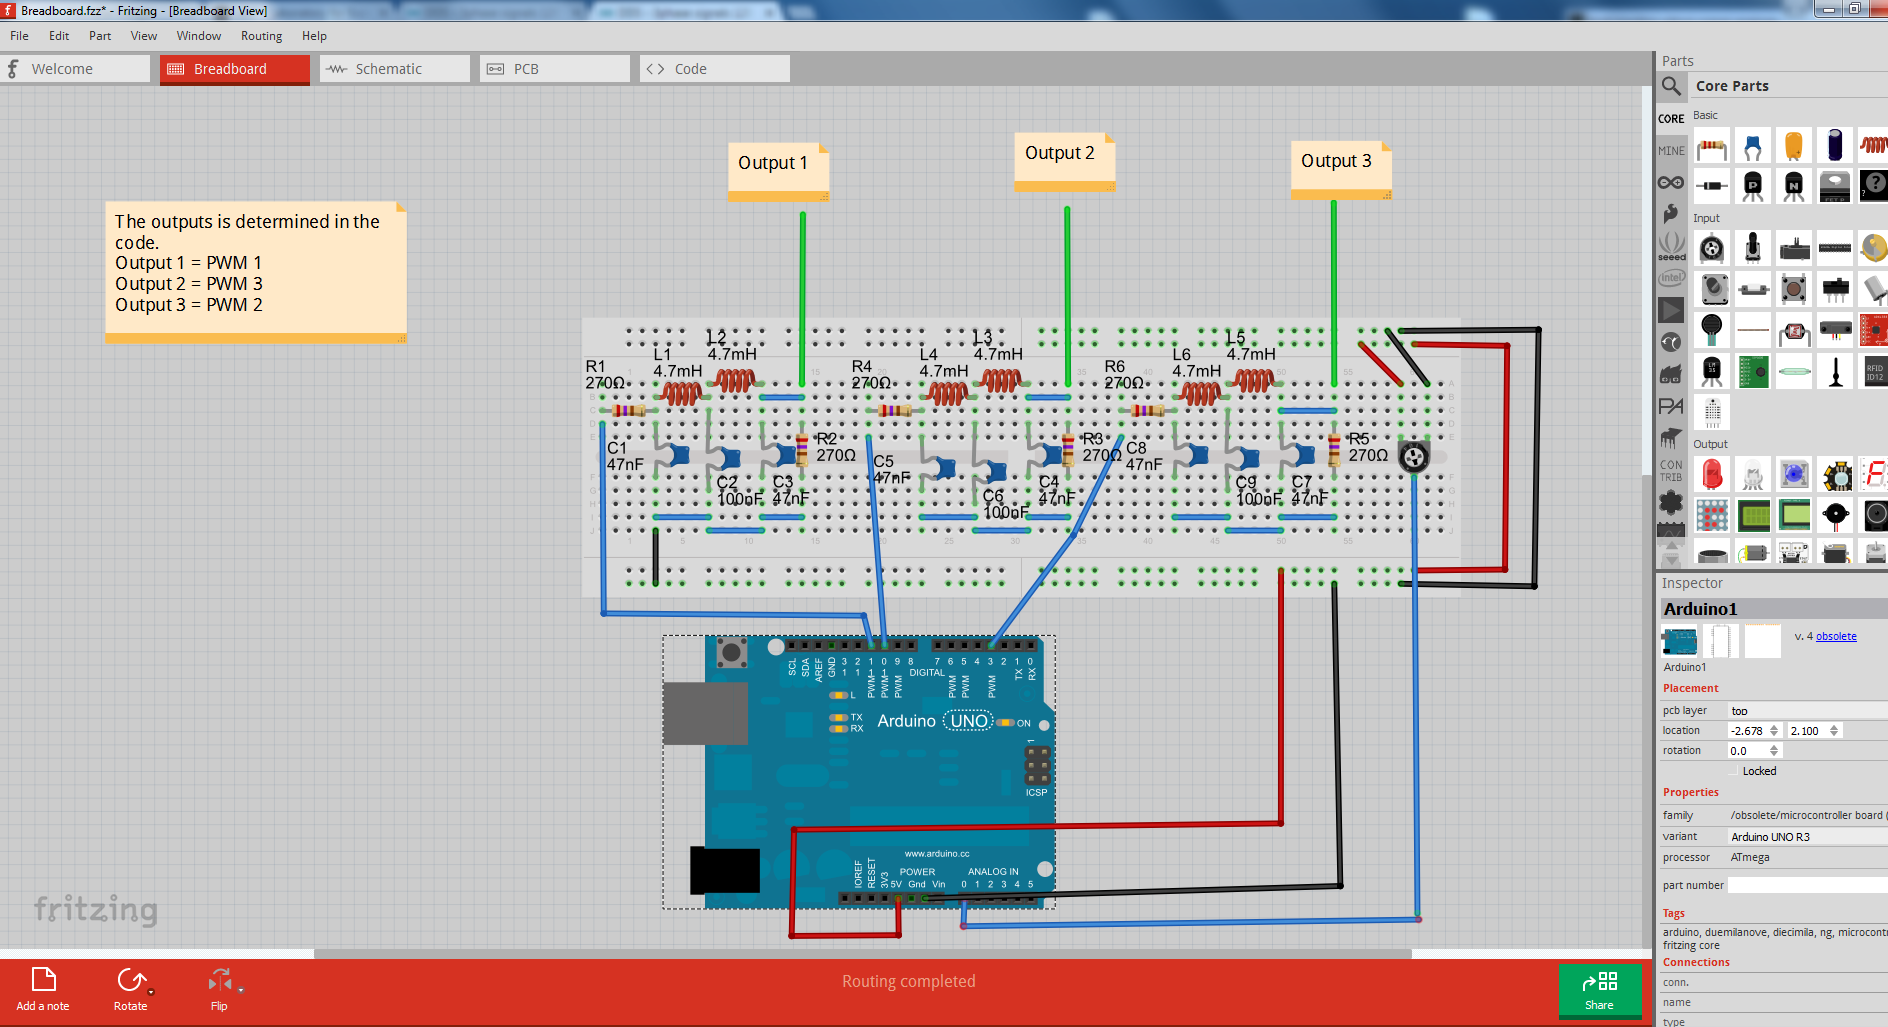Open the Routing menu

(261, 36)
